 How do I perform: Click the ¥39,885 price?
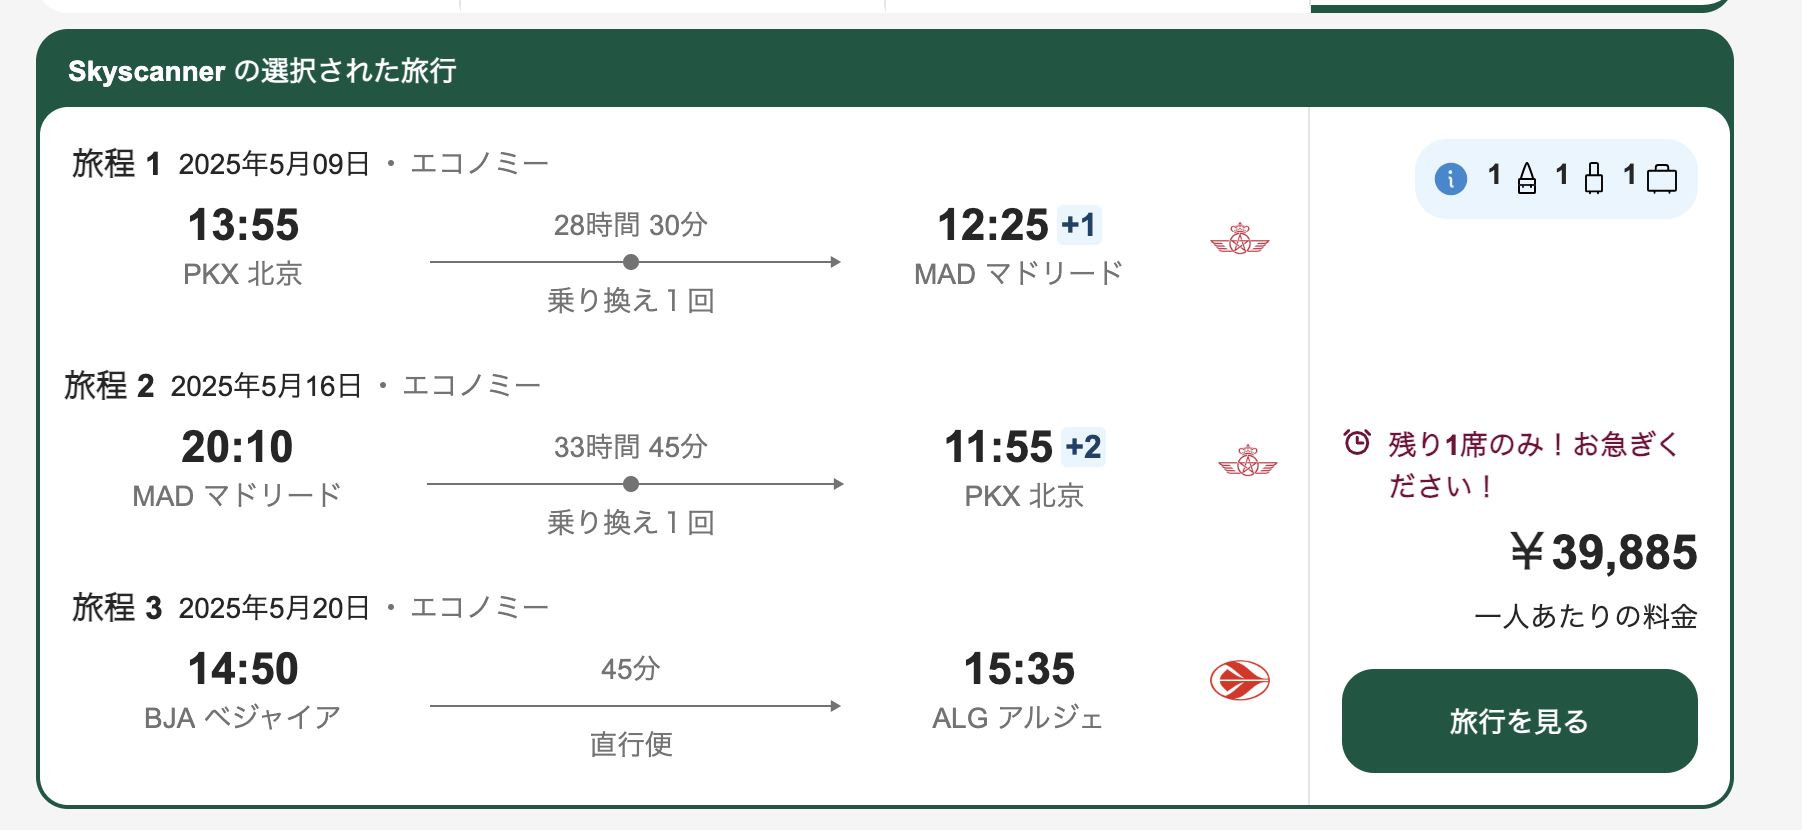click(x=1604, y=552)
